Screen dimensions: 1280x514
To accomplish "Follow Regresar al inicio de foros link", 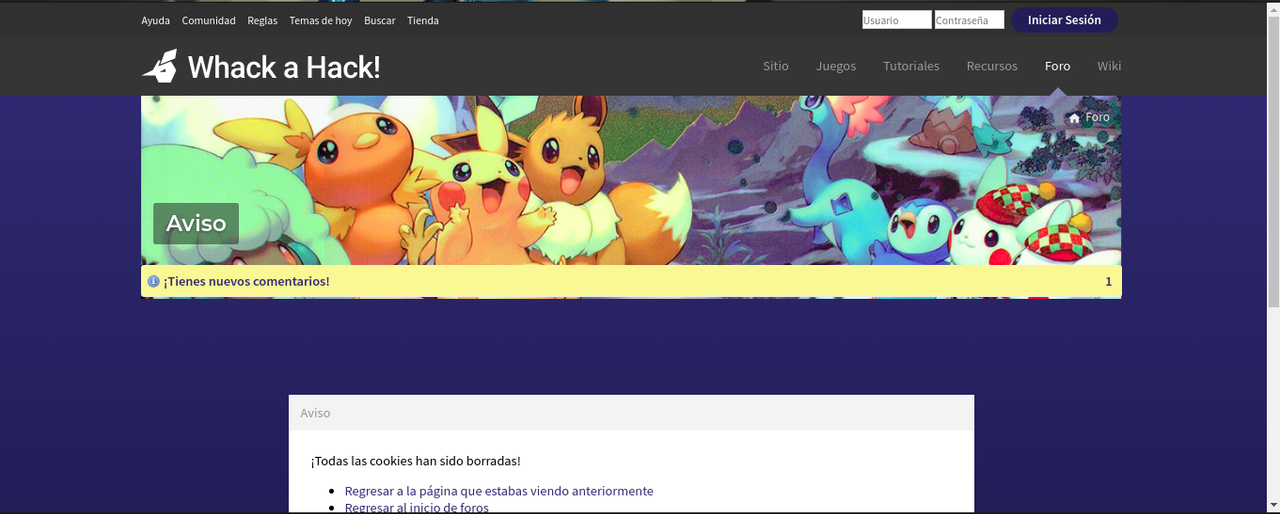I will (417, 507).
